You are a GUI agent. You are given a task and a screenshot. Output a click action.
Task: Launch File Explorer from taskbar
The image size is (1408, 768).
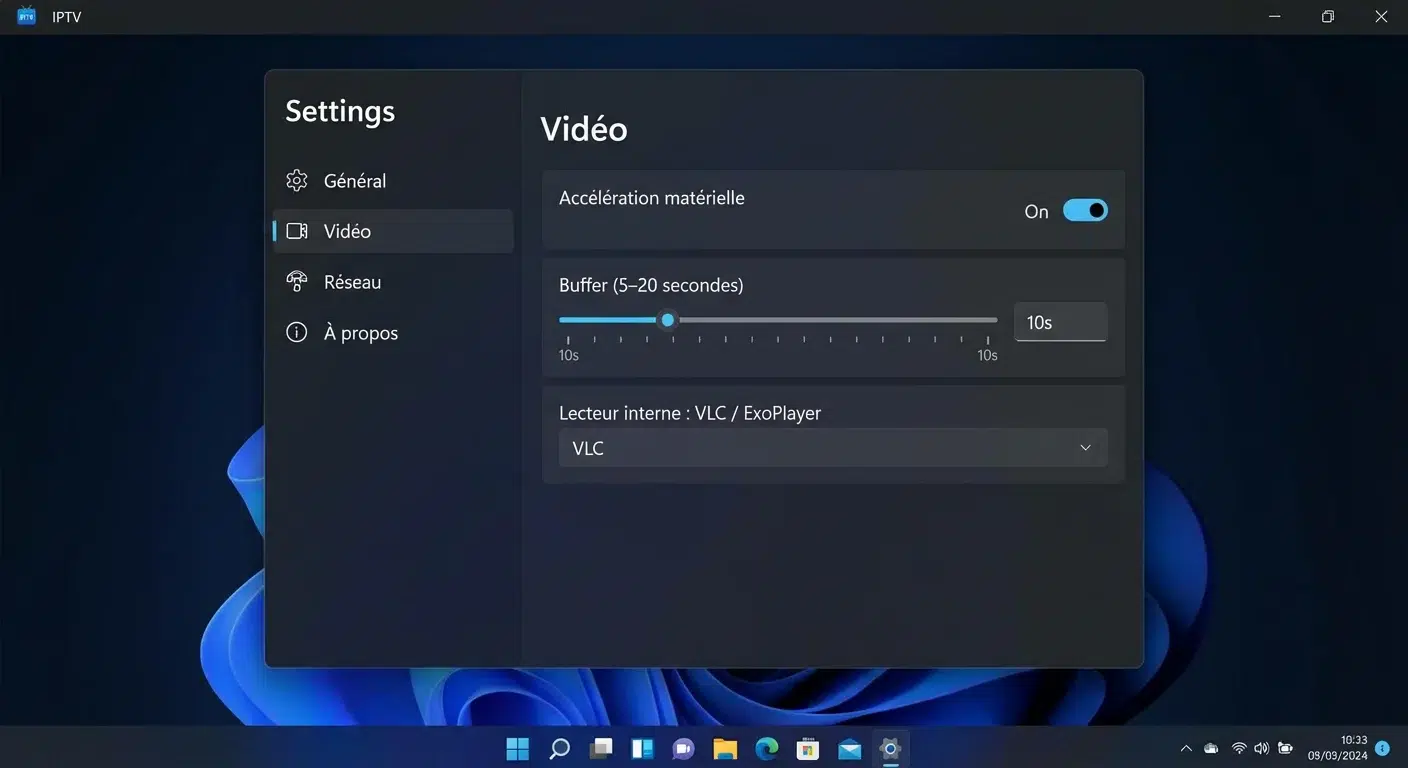(725, 748)
